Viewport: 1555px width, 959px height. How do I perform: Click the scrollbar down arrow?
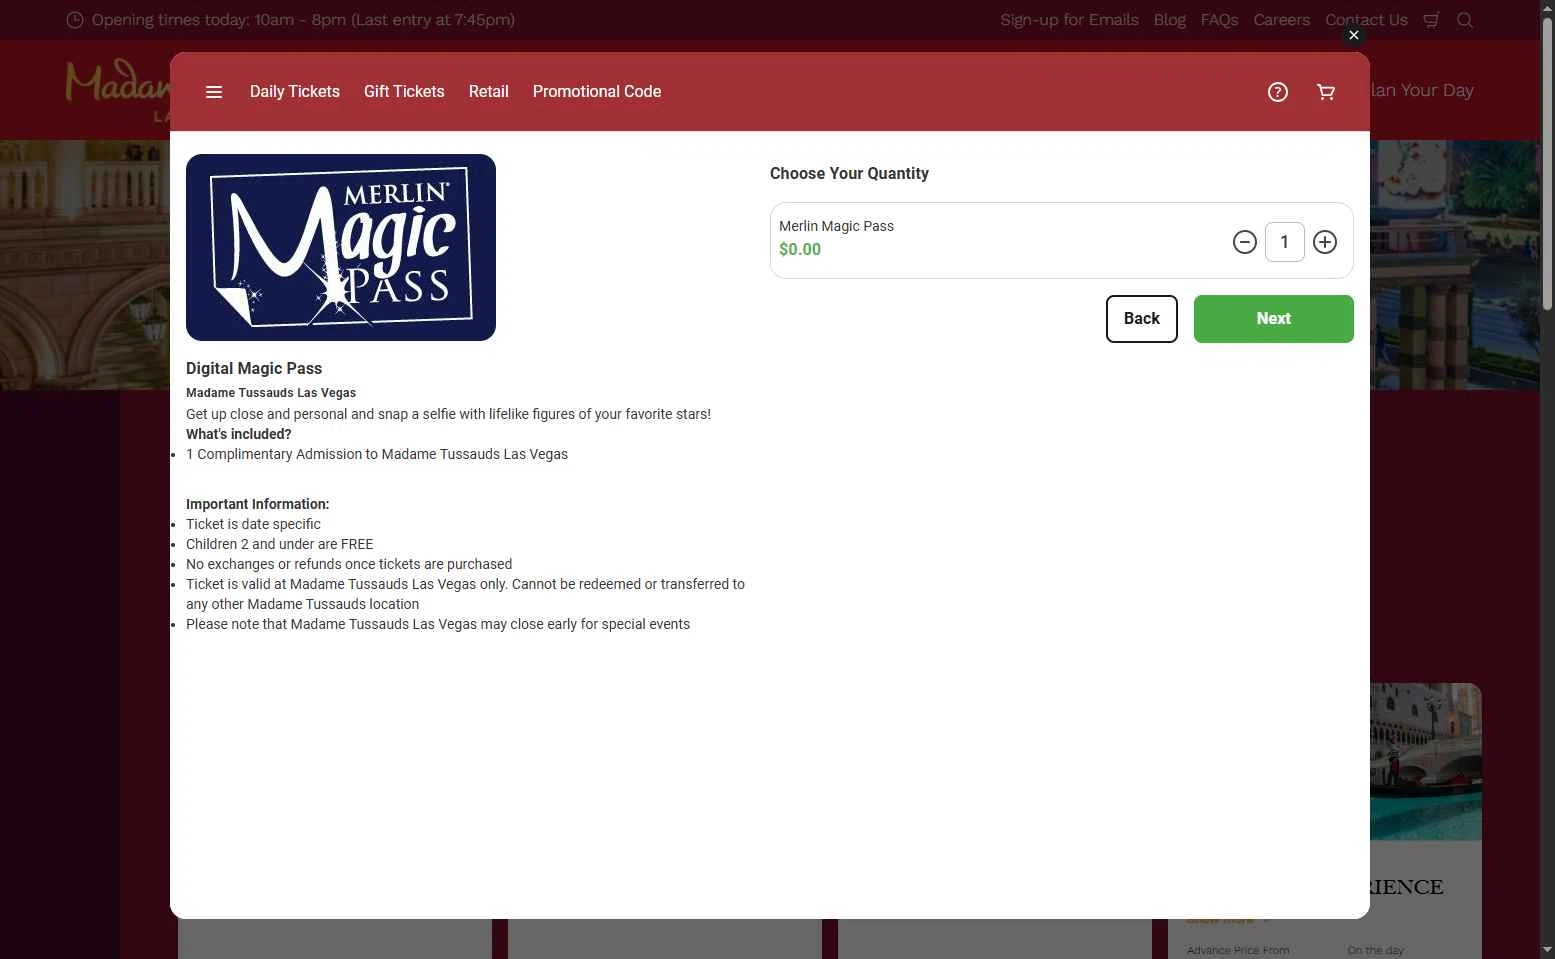(1547, 949)
